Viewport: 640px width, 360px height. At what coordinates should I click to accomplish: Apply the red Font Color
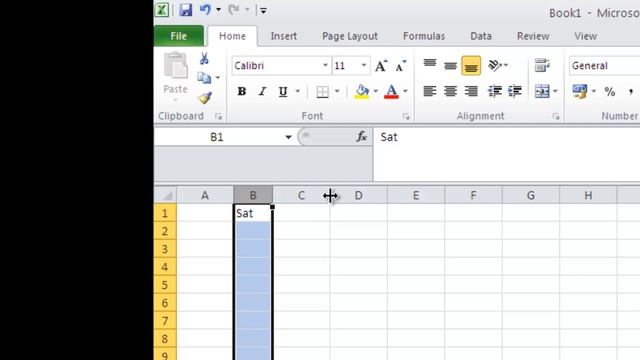(x=391, y=91)
